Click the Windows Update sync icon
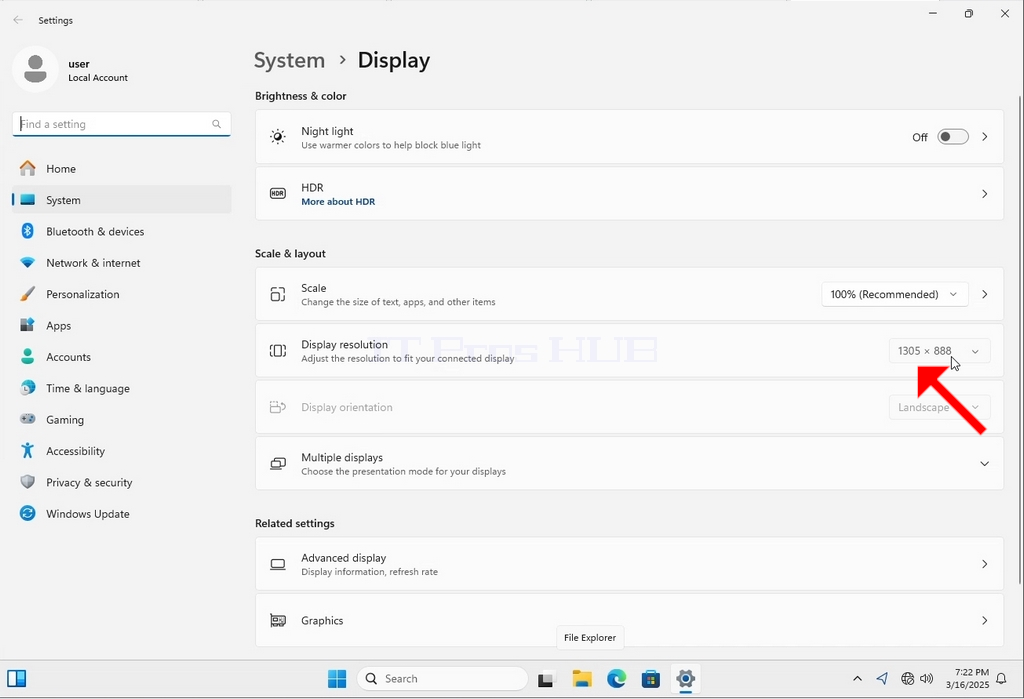Viewport: 1024px width, 699px height. (x=27, y=513)
